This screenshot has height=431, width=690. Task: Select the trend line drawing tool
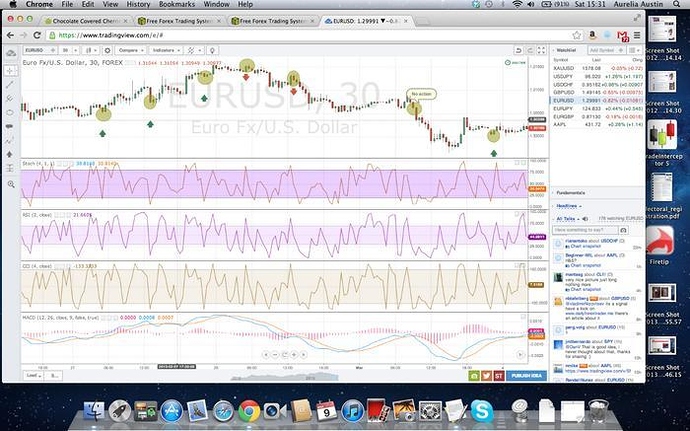click(11, 85)
